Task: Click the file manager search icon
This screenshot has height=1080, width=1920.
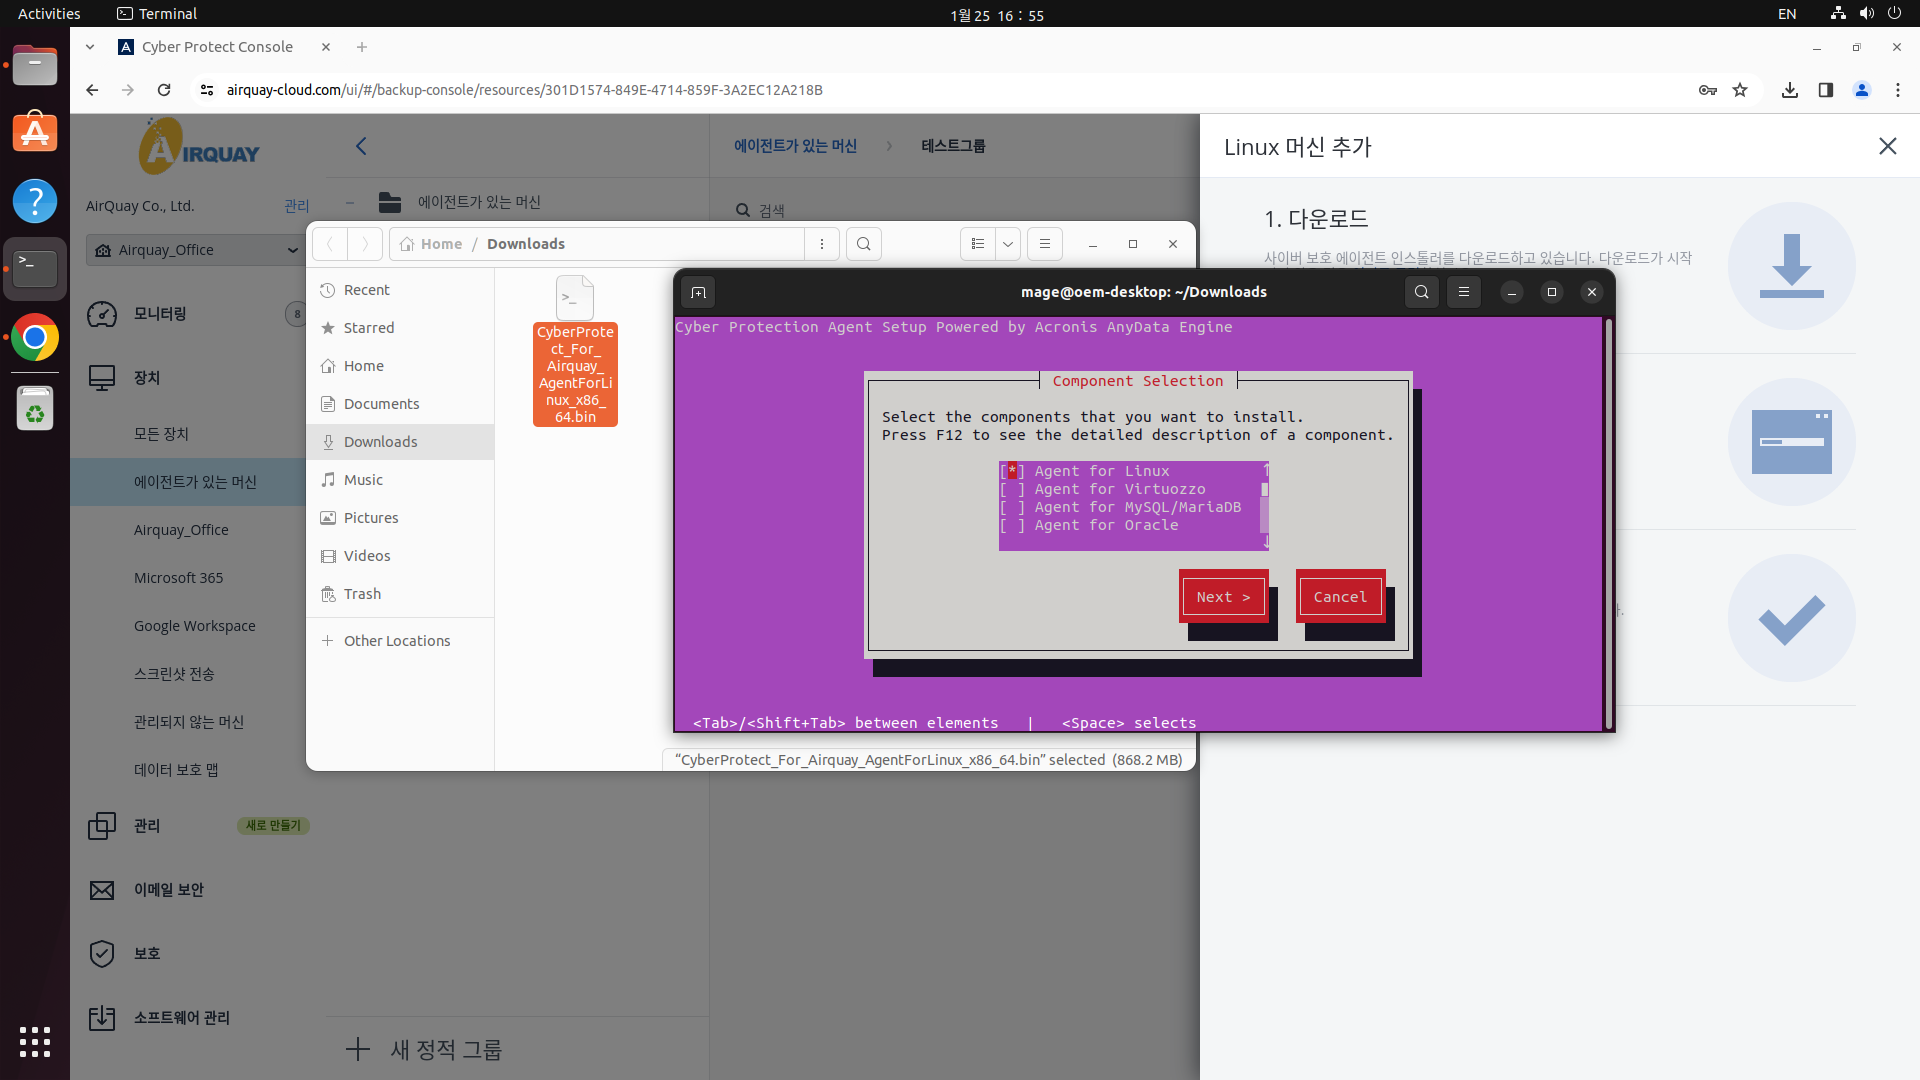Action: coord(863,244)
